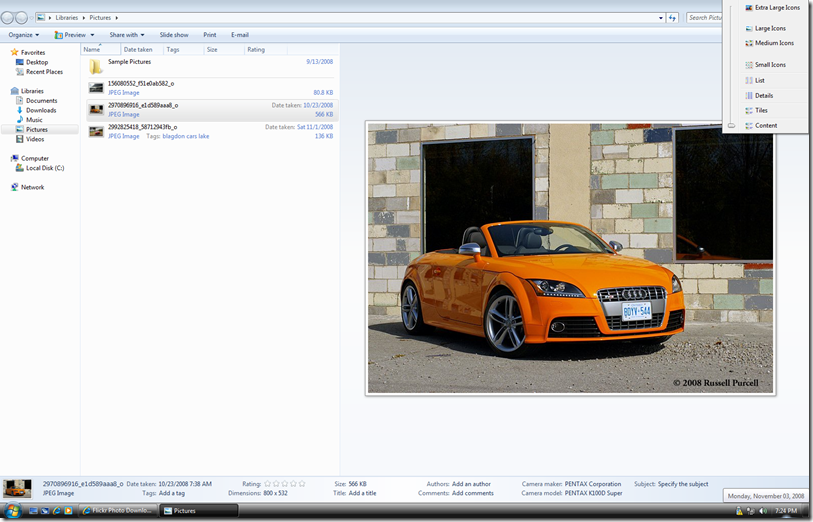Select the Sample Pictures folder icon
813x522 pixels.
pos(96,66)
